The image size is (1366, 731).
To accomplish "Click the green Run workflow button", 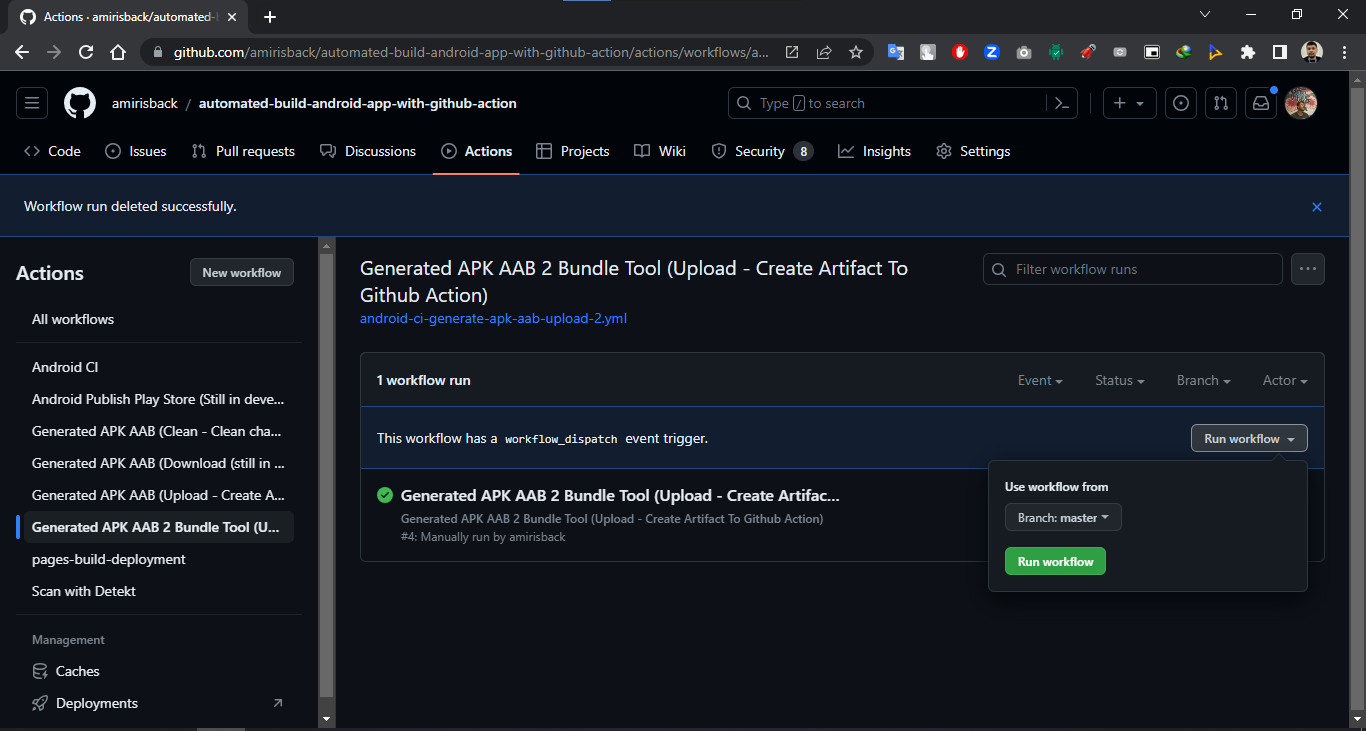I will [x=1055, y=562].
